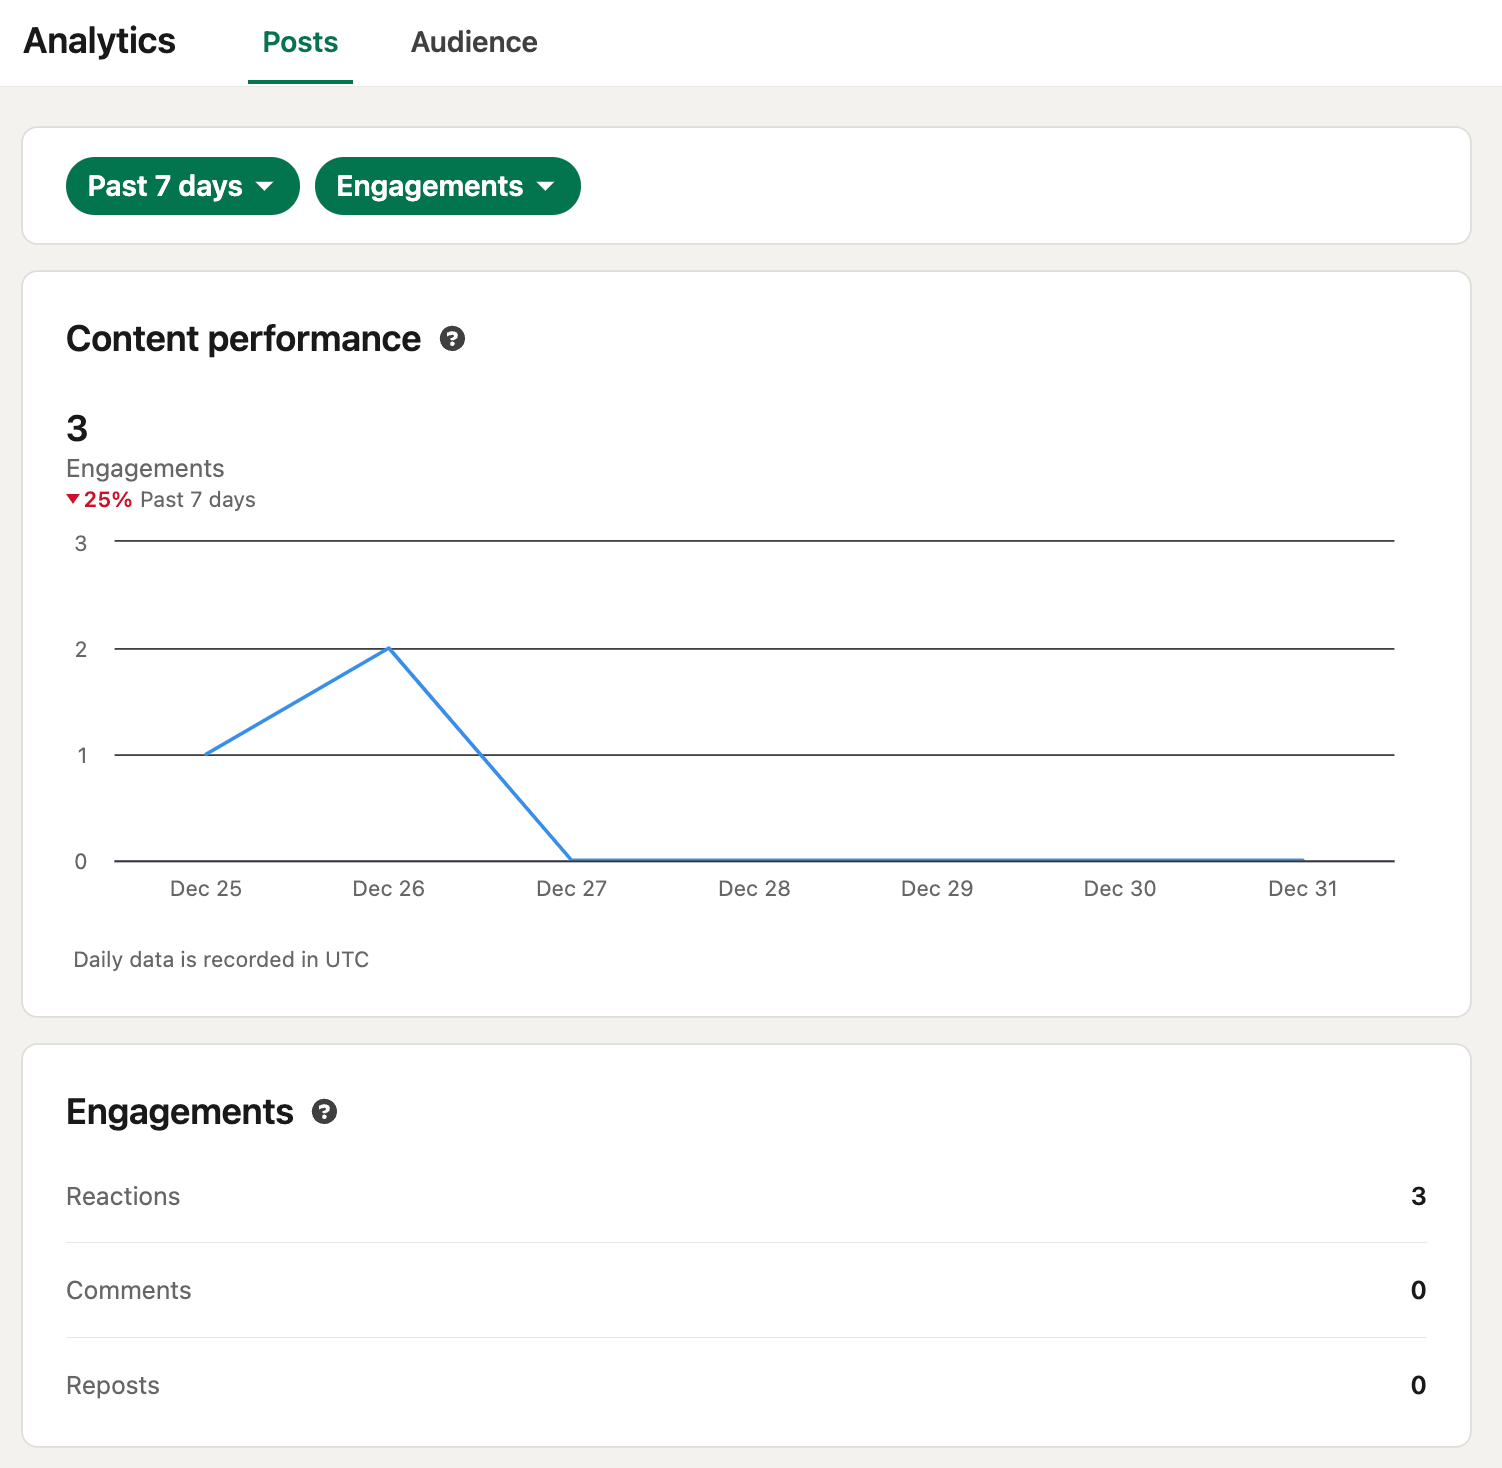Click the total engagements number above chart

click(77, 428)
